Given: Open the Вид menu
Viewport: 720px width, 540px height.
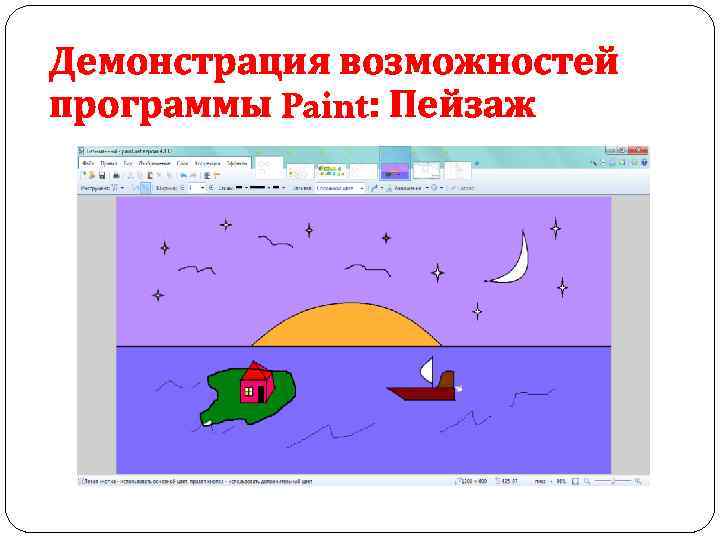Looking at the screenshot, I should click(128, 163).
